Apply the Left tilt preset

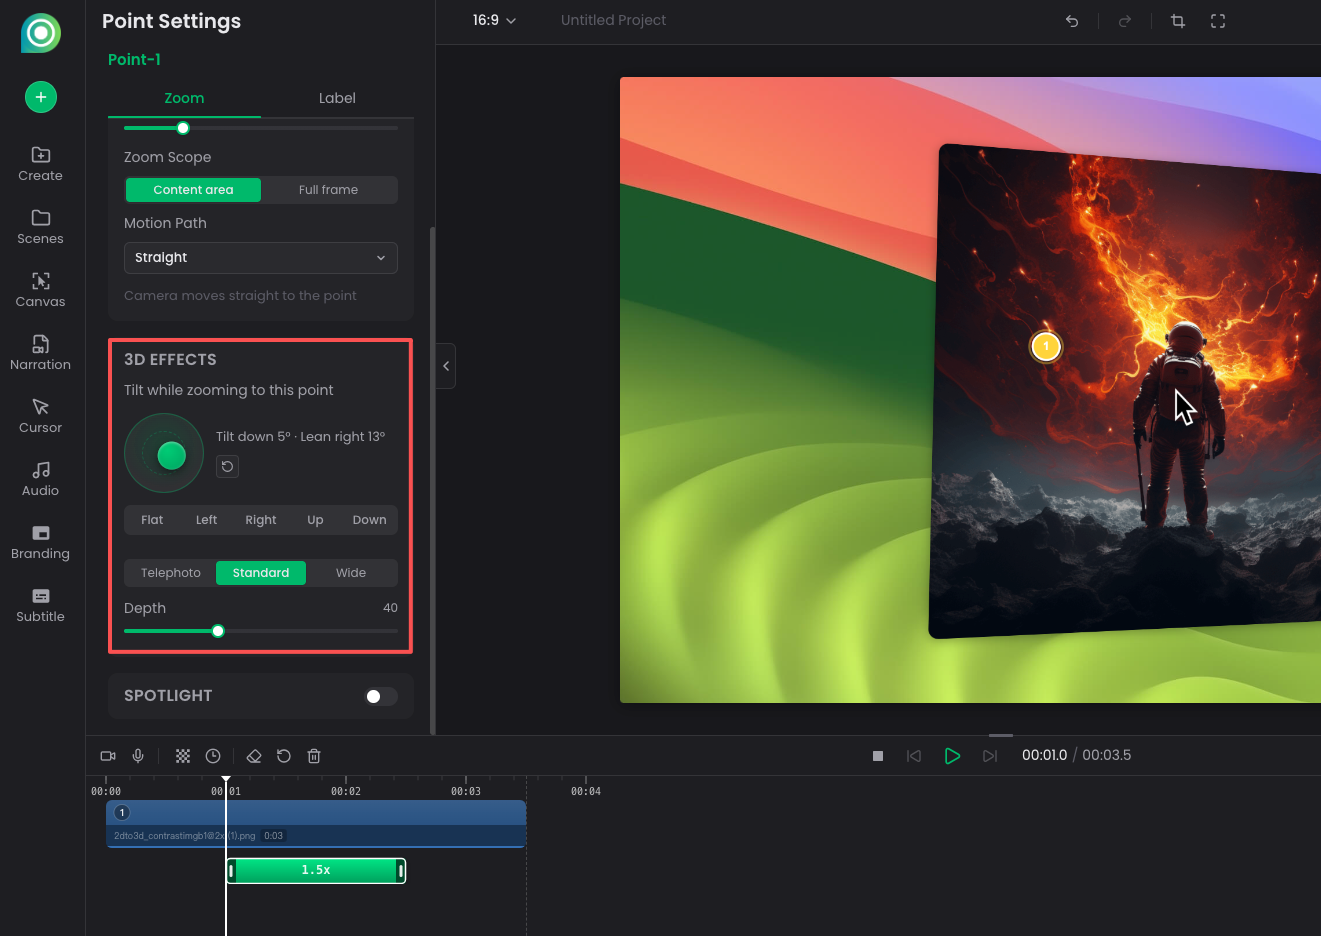click(x=206, y=520)
